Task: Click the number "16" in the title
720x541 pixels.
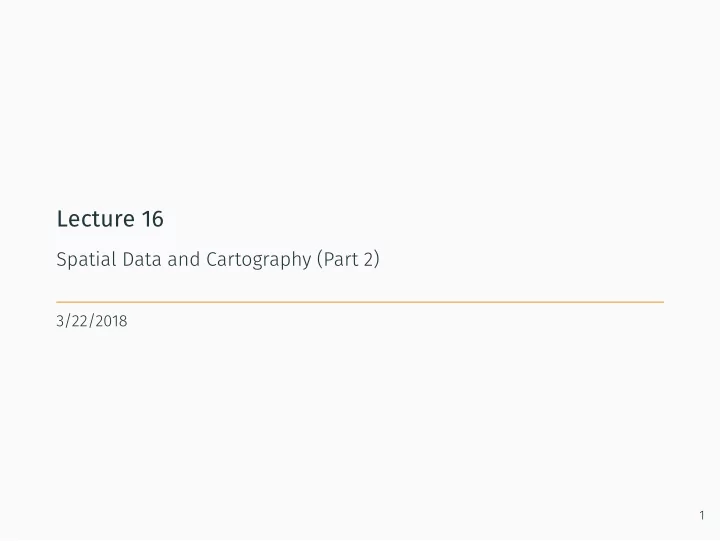Action: point(152,219)
